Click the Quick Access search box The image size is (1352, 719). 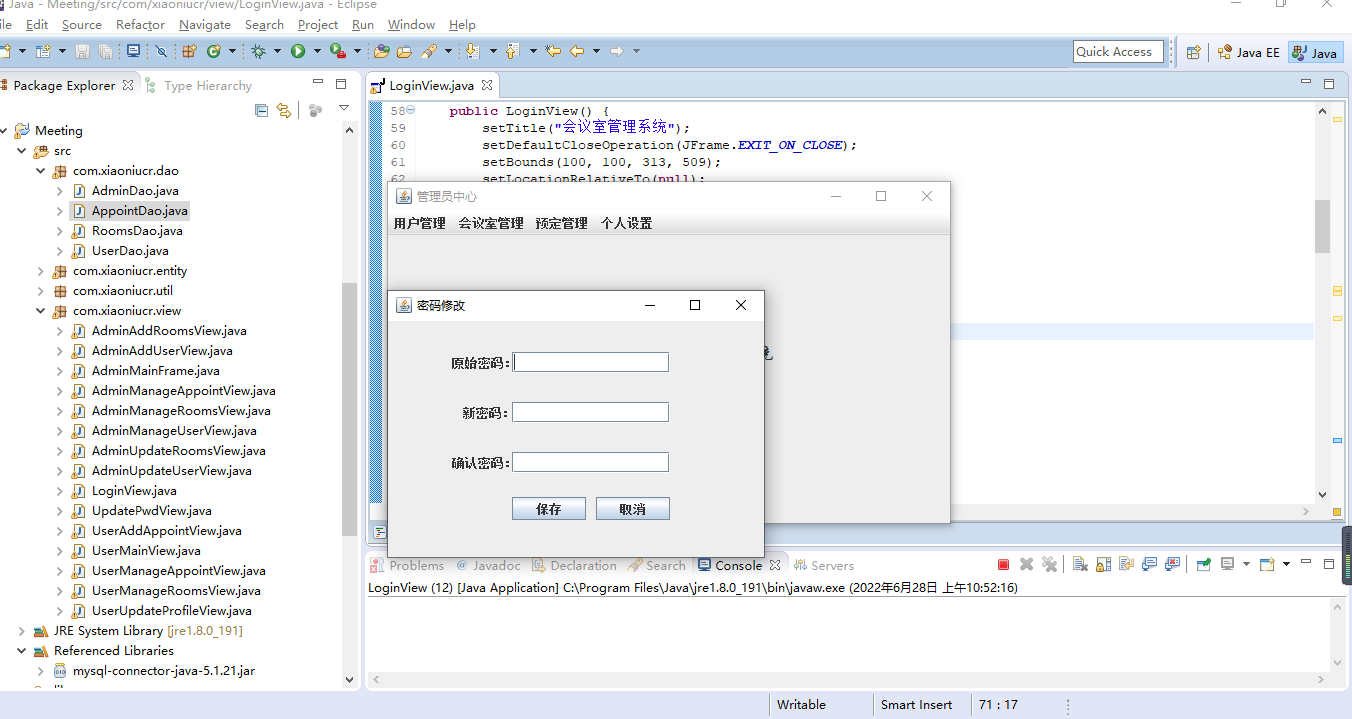coord(1120,52)
